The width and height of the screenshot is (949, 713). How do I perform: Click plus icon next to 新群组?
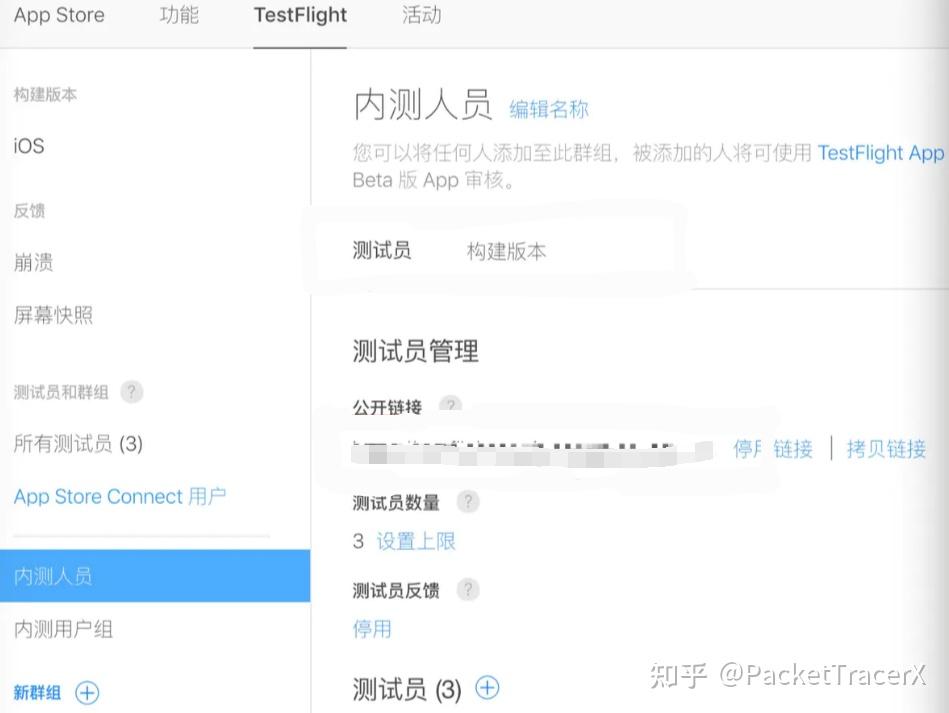point(87,692)
